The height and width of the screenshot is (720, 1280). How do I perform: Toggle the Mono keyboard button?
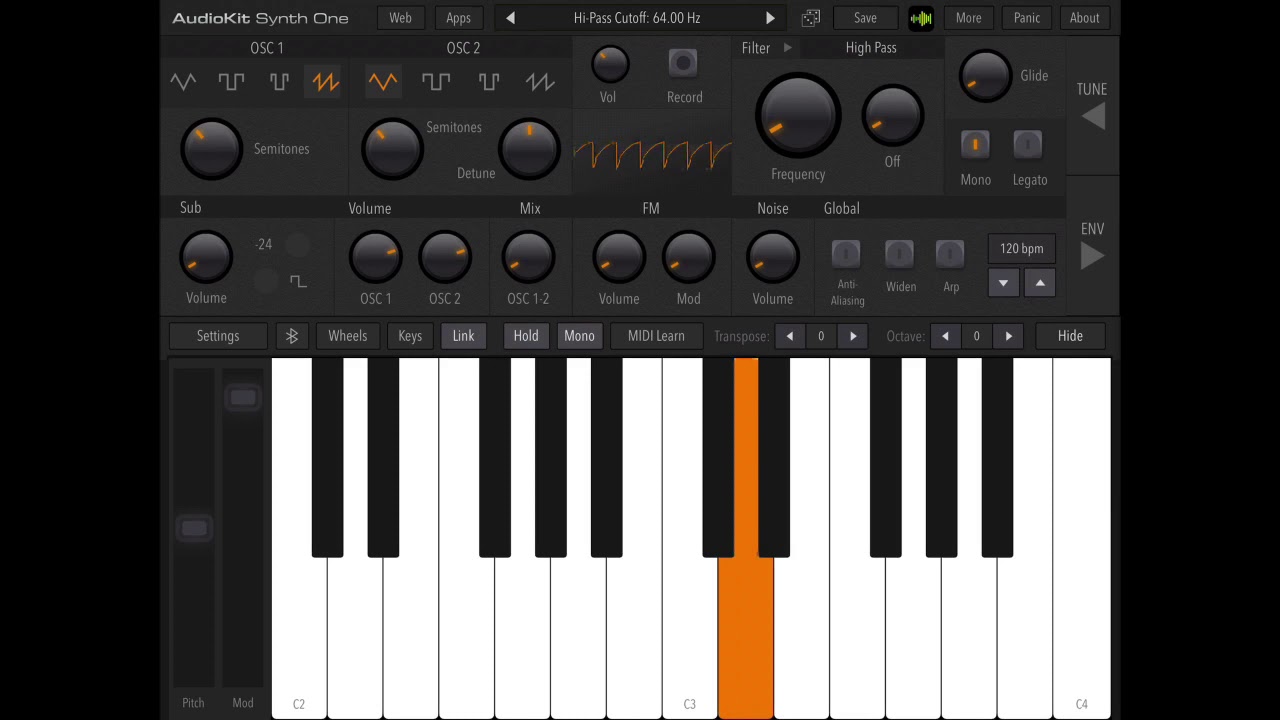pyautogui.click(x=579, y=336)
